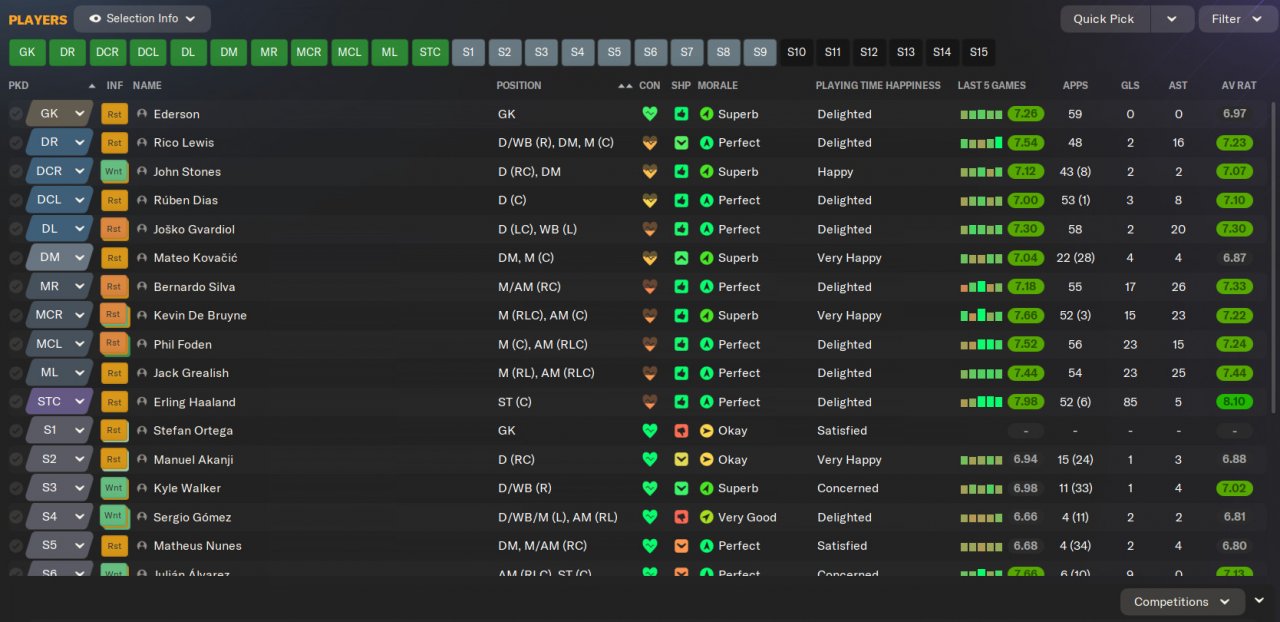The height and width of the screenshot is (622, 1280).
Task: Toggle the selection check for John Stones
Action: 16,171
